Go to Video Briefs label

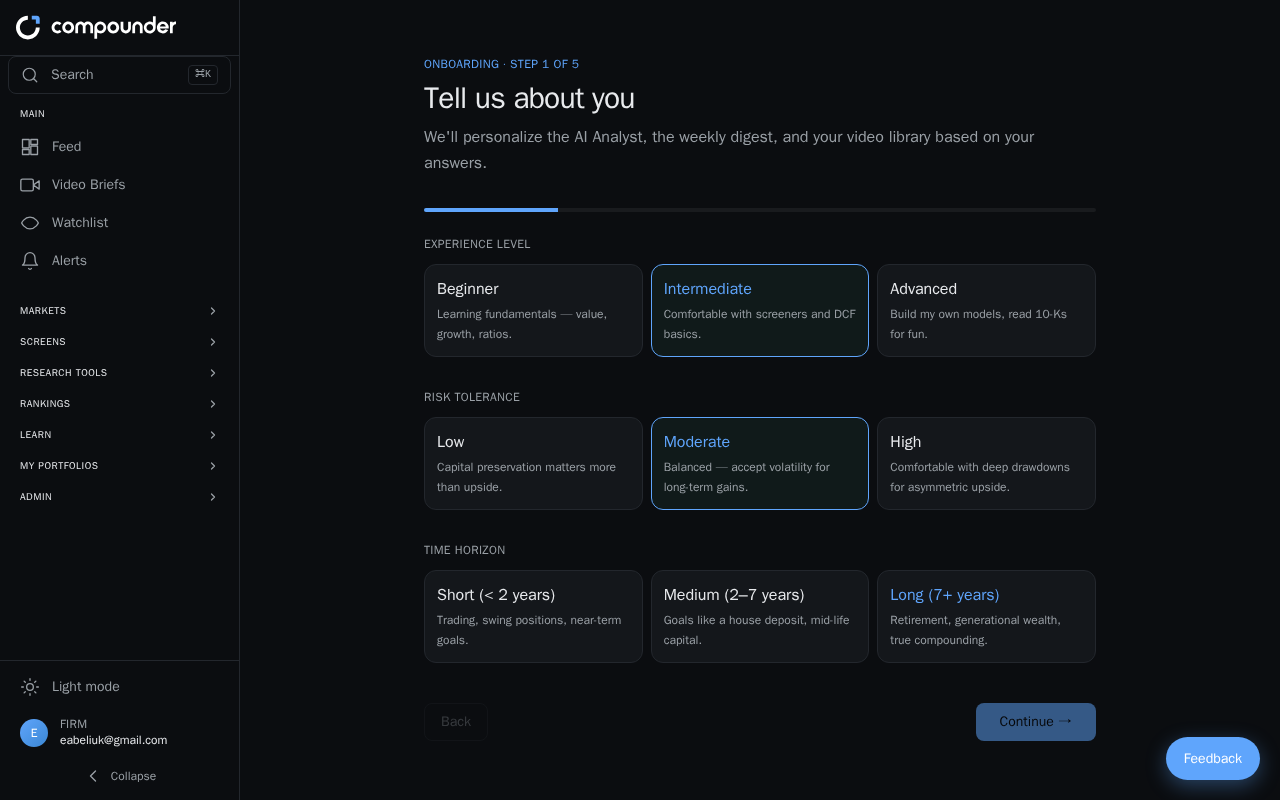(x=88, y=185)
